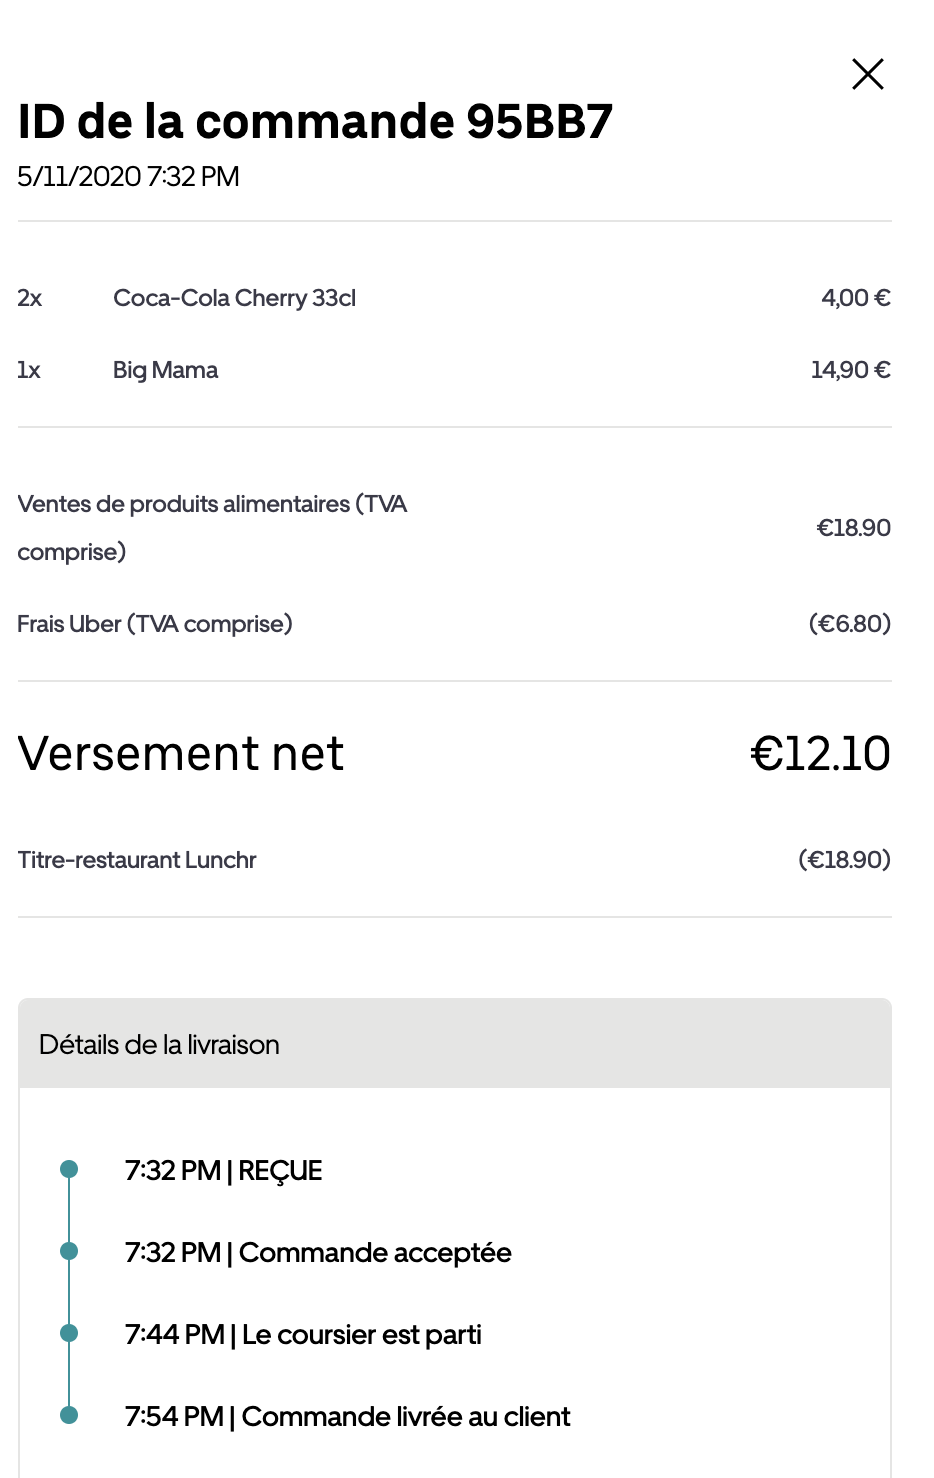The height and width of the screenshot is (1478, 934).
Task: Click the Détails de la livraison header
Action: [x=159, y=1045]
